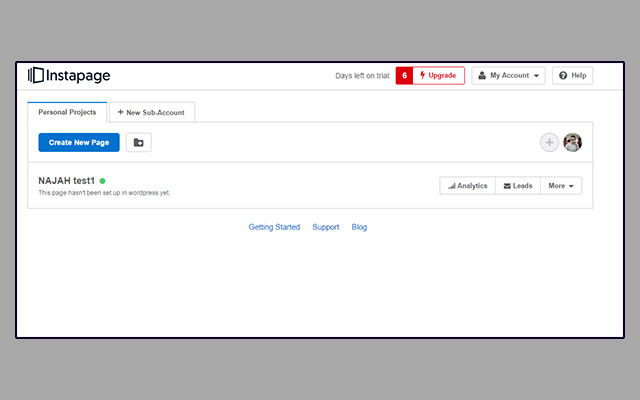Select the Personal Projects tab
The width and height of the screenshot is (640, 400).
coord(67,112)
